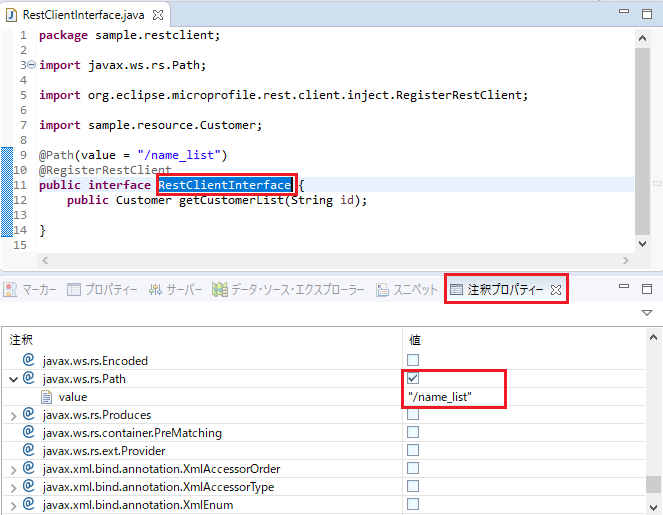This screenshot has width=663, height=515.
Task: Click the XmlEnum annotation @ icon
Action: click(28, 504)
